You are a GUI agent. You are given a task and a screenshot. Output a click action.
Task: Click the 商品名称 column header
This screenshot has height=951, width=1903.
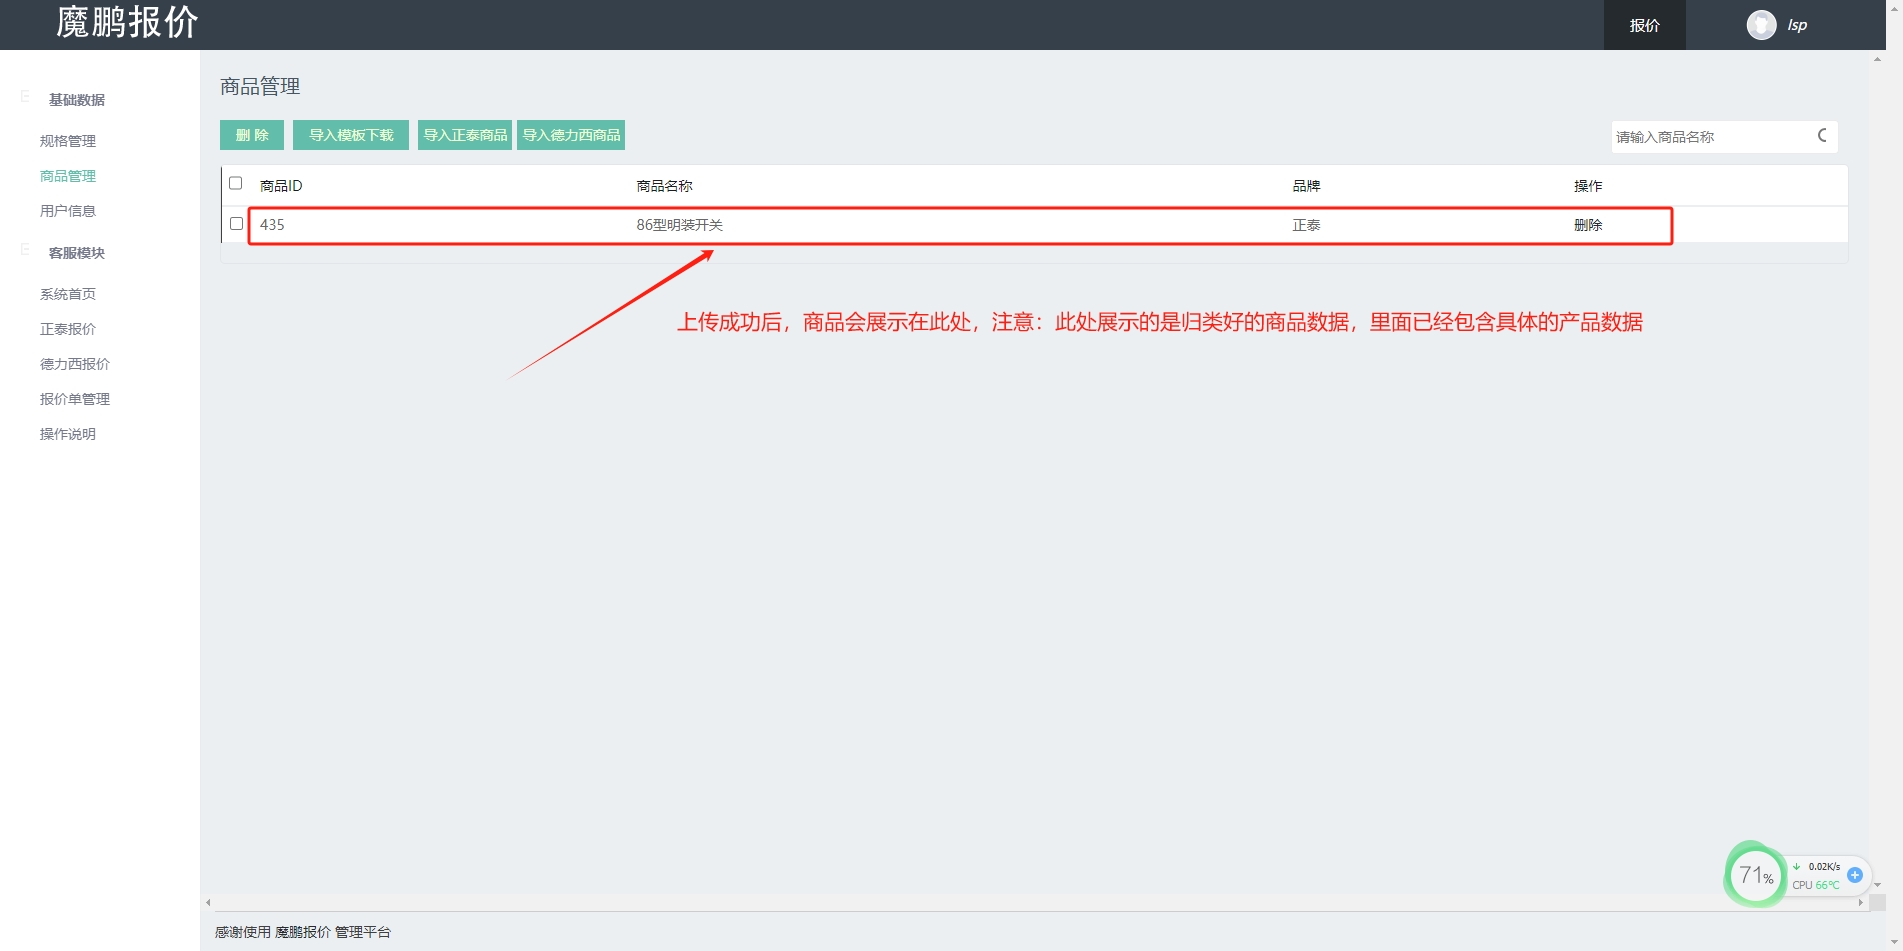point(665,186)
